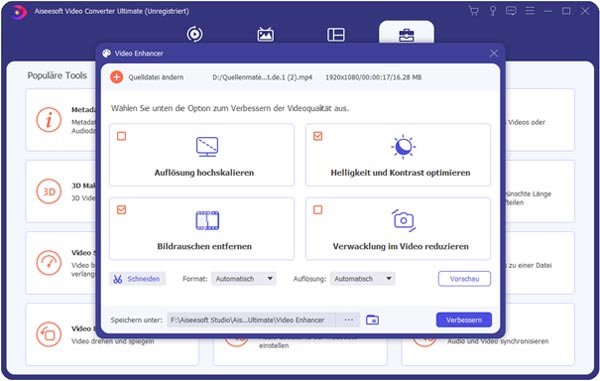Click the Video rotate icon in main window
600x381 pixels.
pos(49,334)
